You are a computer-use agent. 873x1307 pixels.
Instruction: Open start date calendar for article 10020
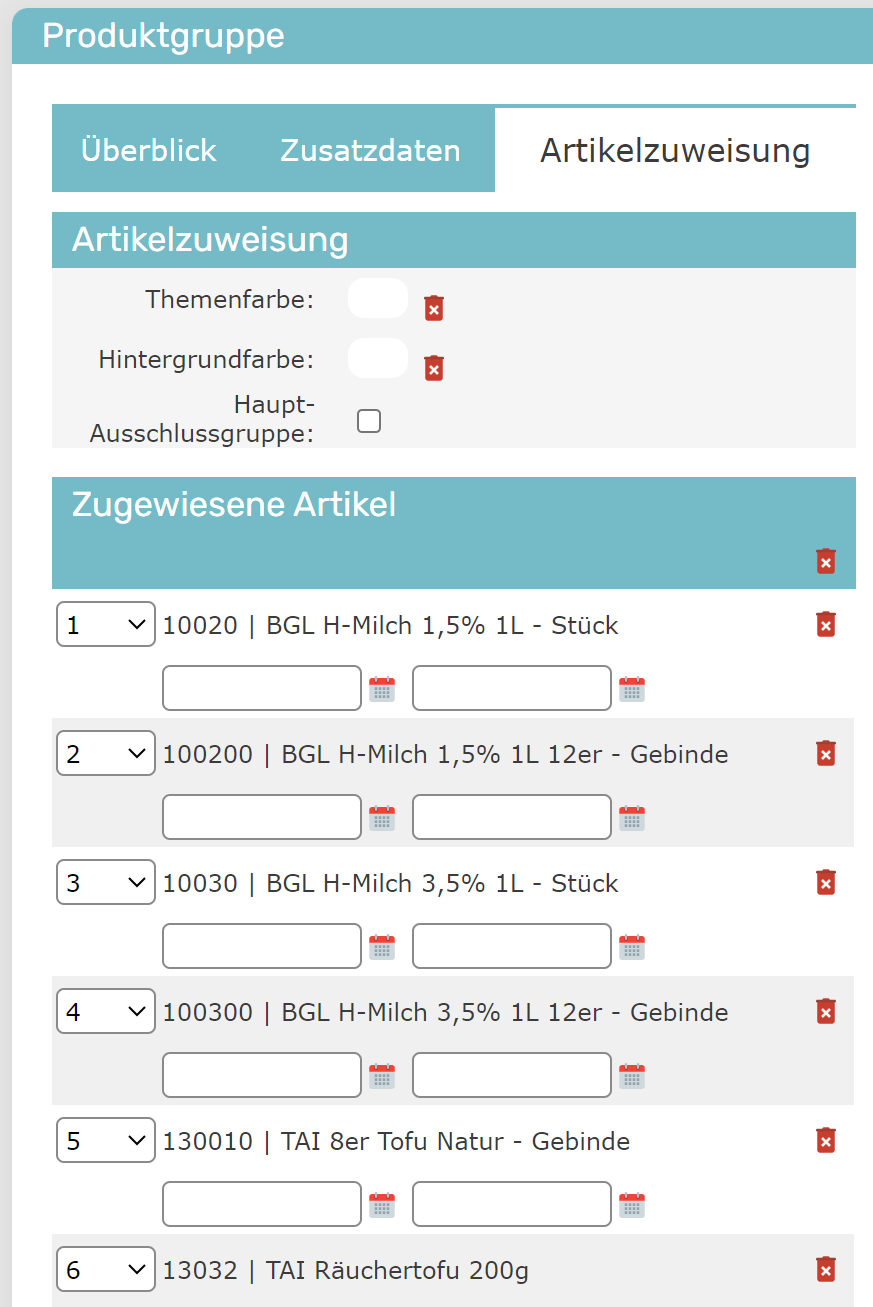pos(382,689)
